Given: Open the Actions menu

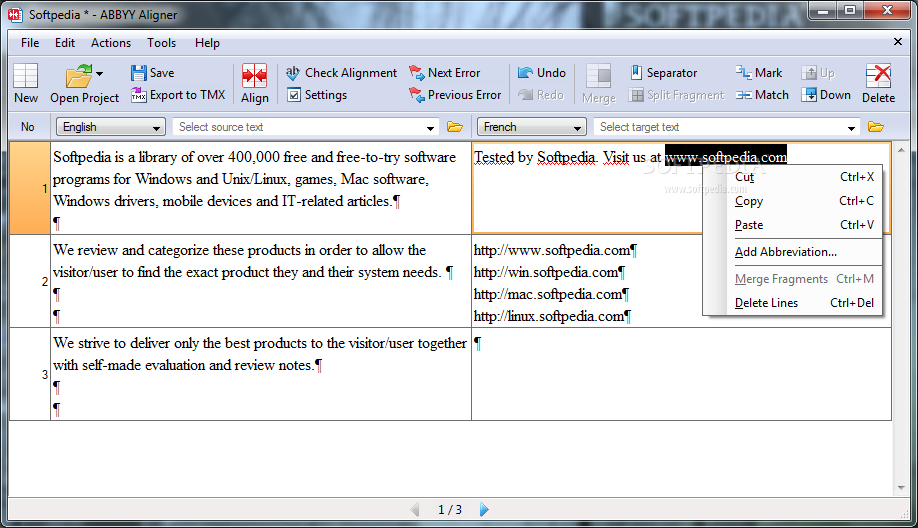Looking at the screenshot, I should coord(111,43).
